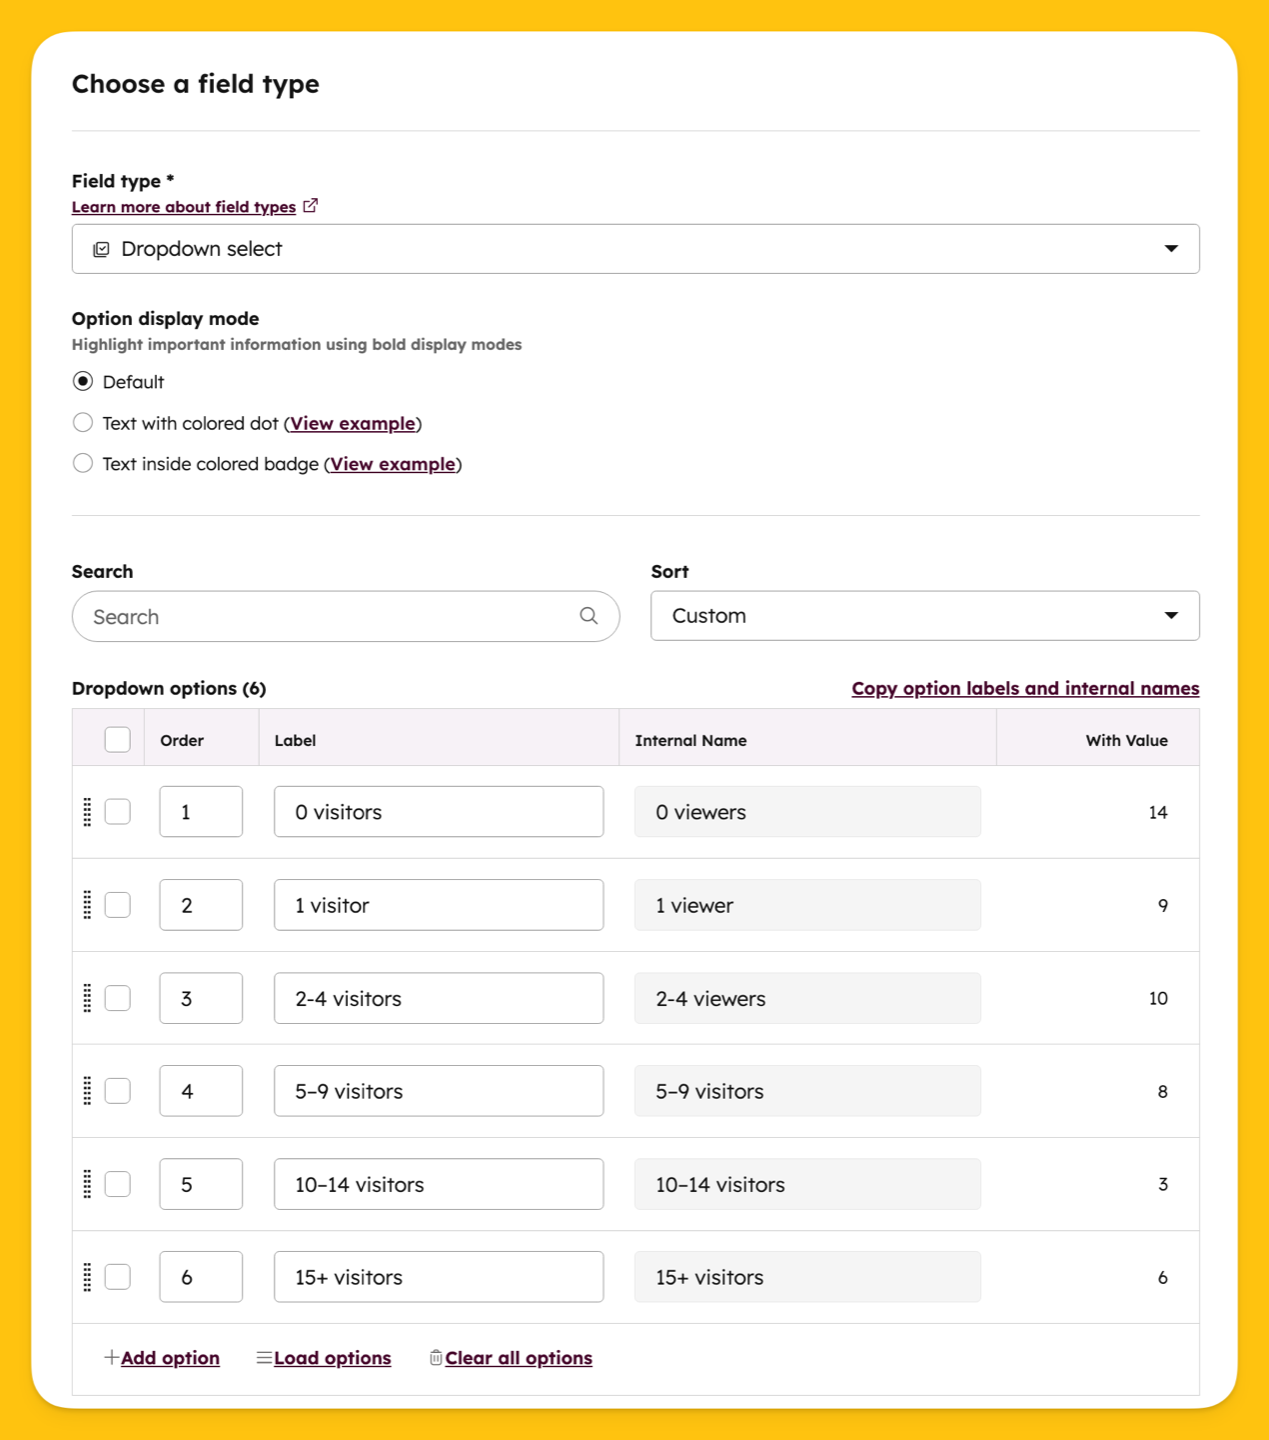
Task: Open the Field type Dropdown select menu
Action: click(636, 249)
